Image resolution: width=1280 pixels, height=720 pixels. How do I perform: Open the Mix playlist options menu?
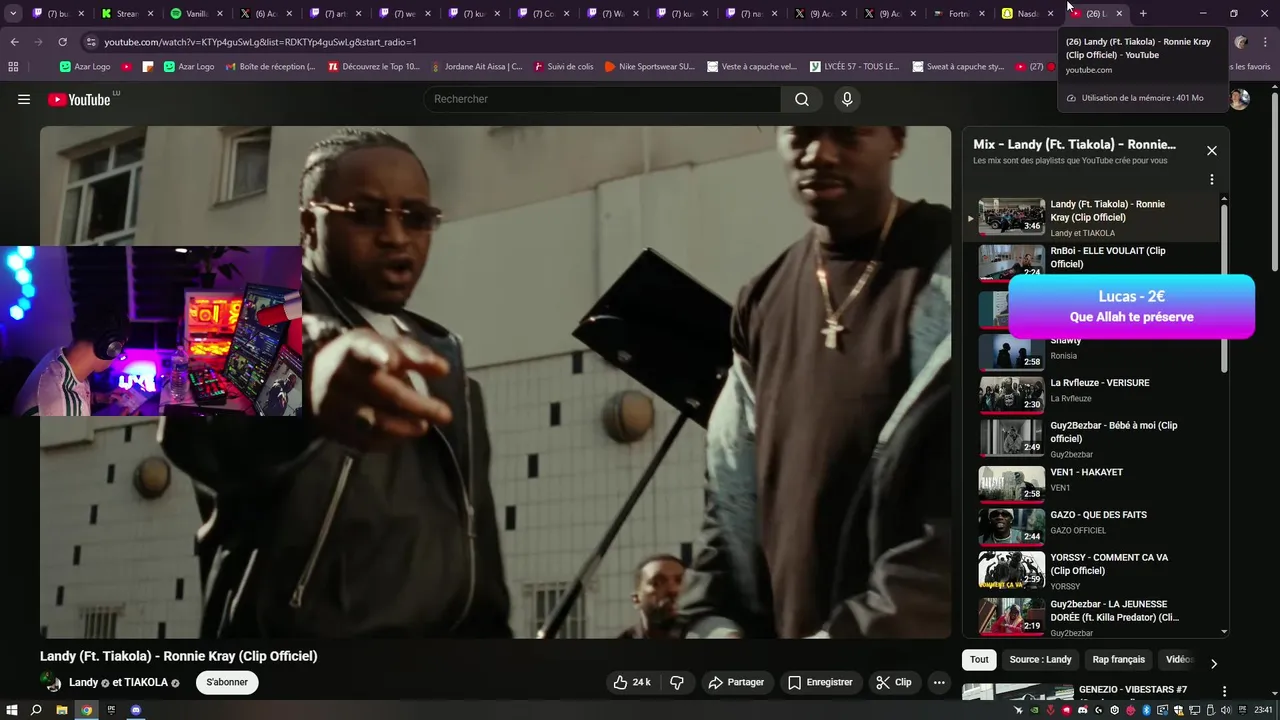click(1212, 180)
